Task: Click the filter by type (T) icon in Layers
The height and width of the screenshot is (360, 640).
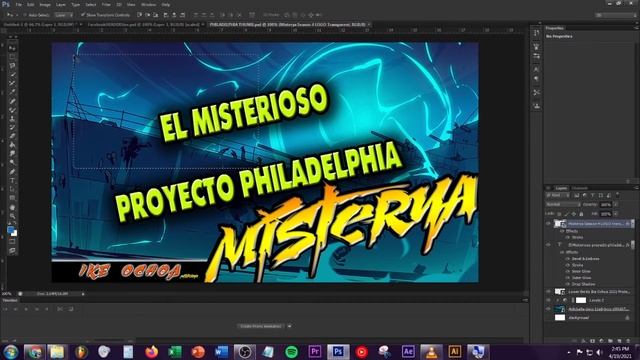Action: pyautogui.click(x=592, y=196)
